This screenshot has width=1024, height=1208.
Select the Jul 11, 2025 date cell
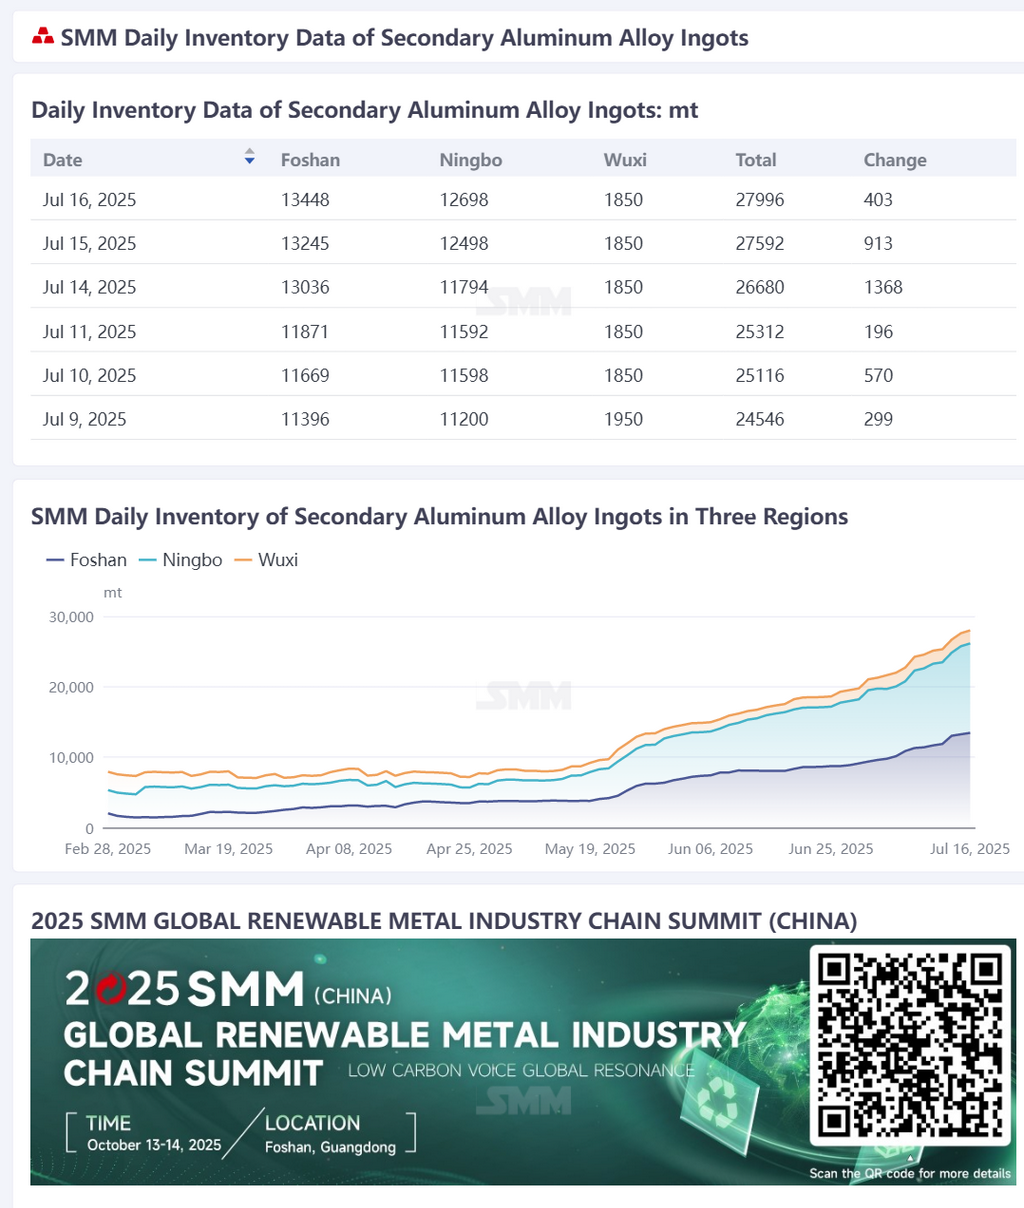[89, 332]
